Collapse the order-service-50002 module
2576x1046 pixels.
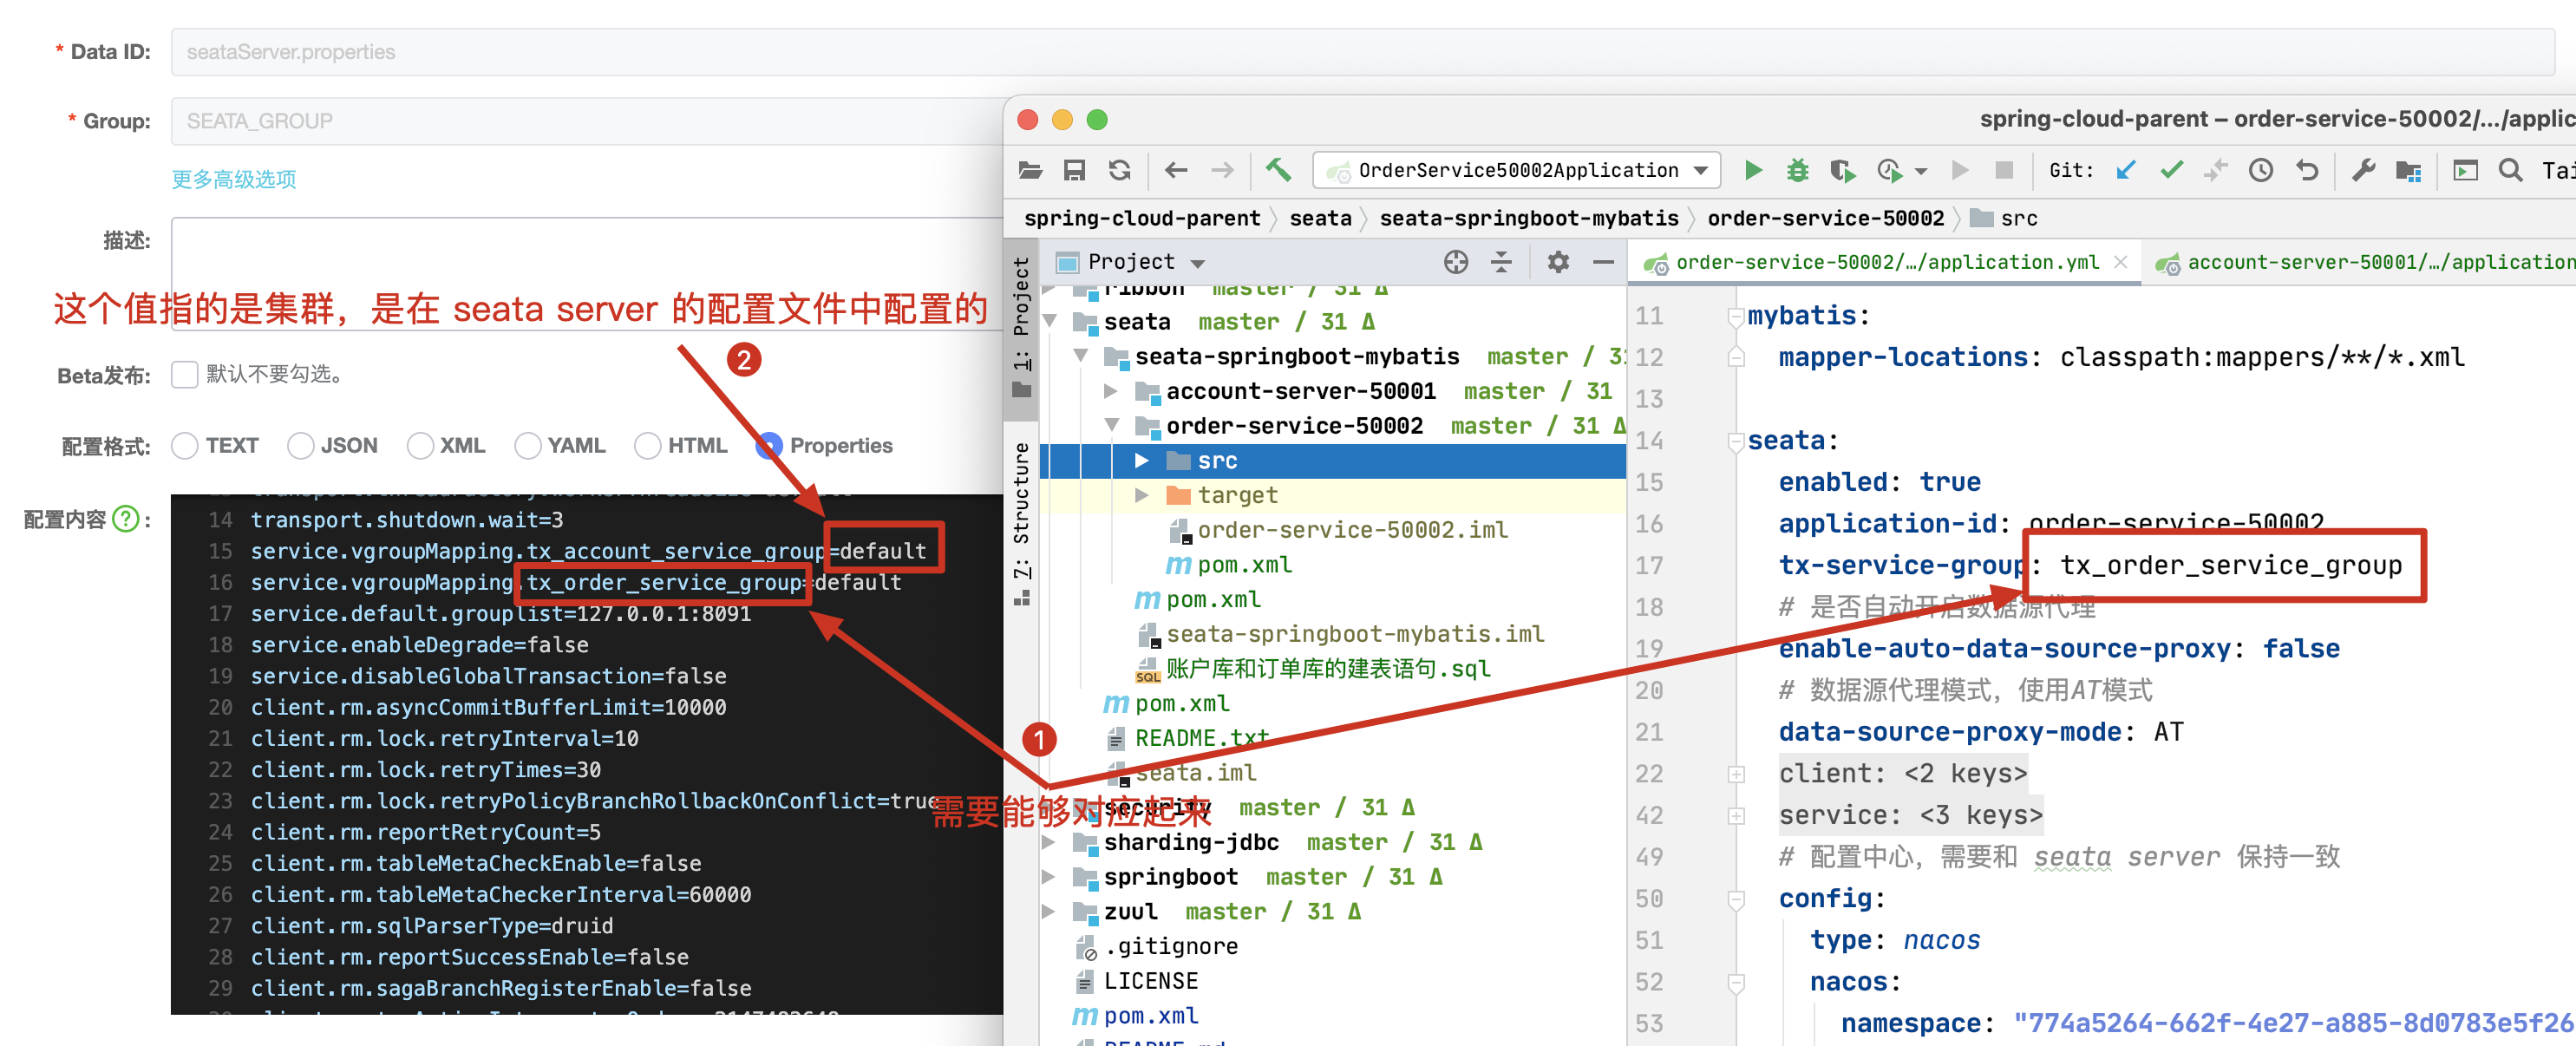[1111, 426]
